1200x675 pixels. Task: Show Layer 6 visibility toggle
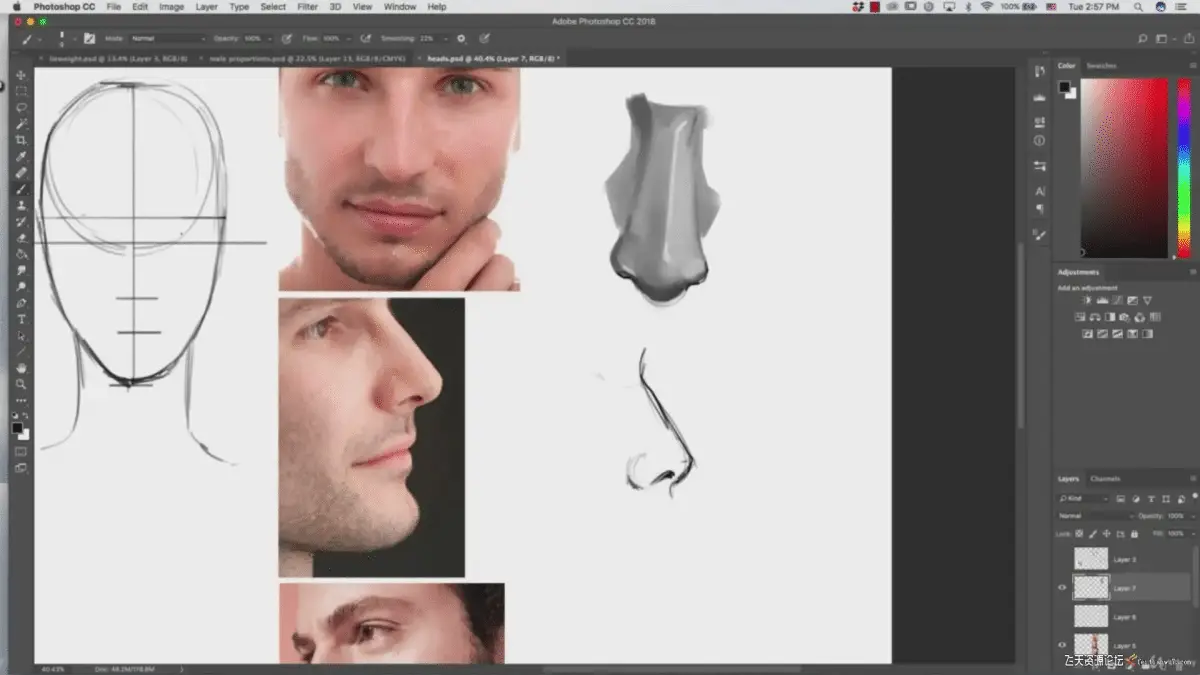[x=1062, y=617]
